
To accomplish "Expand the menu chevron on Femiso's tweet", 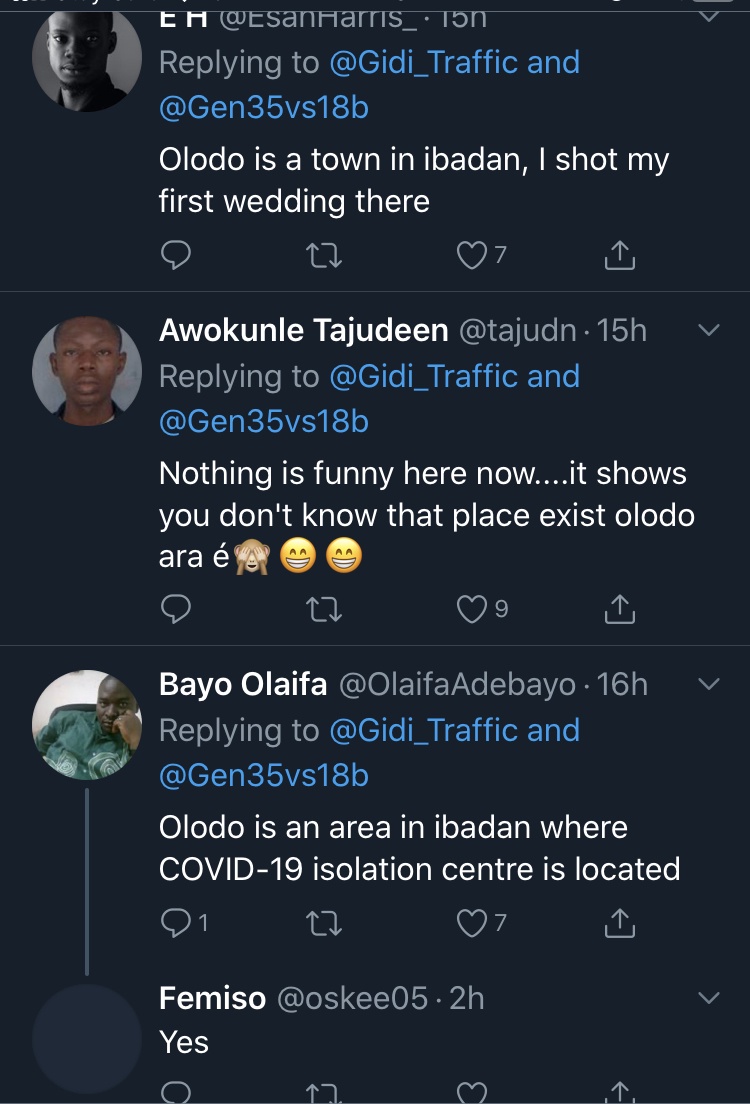I will [708, 998].
